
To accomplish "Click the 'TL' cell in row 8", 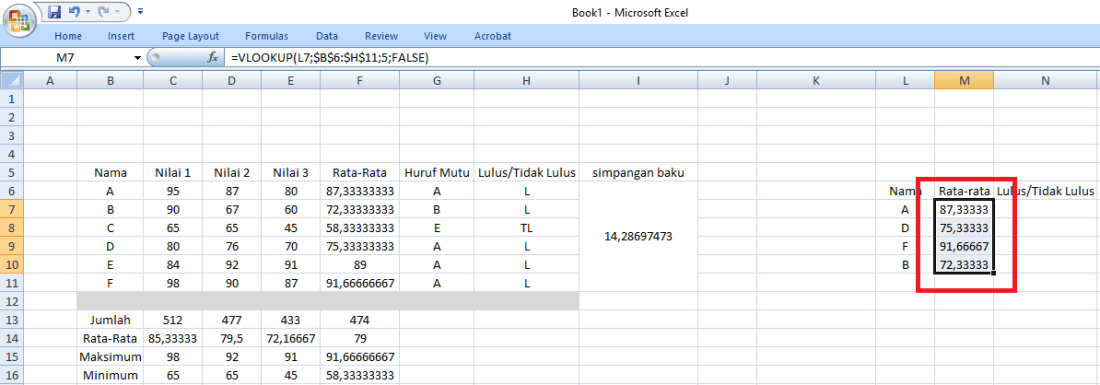I will (x=526, y=227).
